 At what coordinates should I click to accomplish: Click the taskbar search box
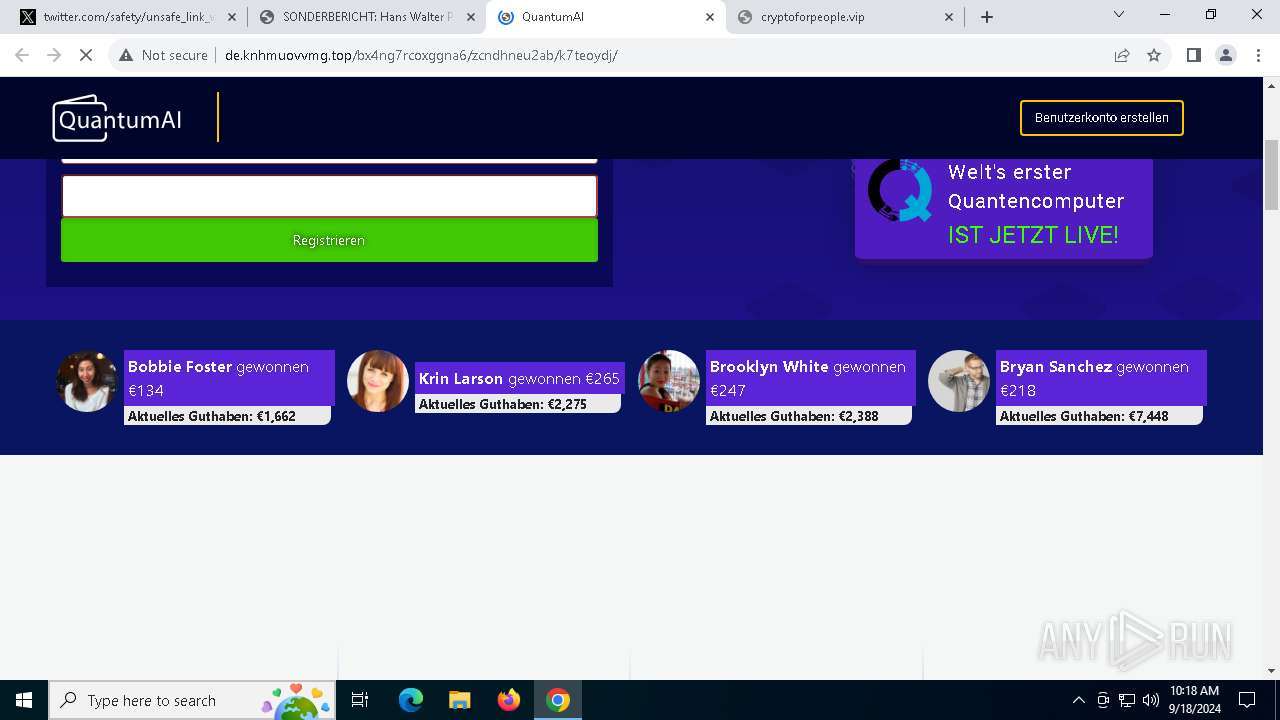point(191,700)
